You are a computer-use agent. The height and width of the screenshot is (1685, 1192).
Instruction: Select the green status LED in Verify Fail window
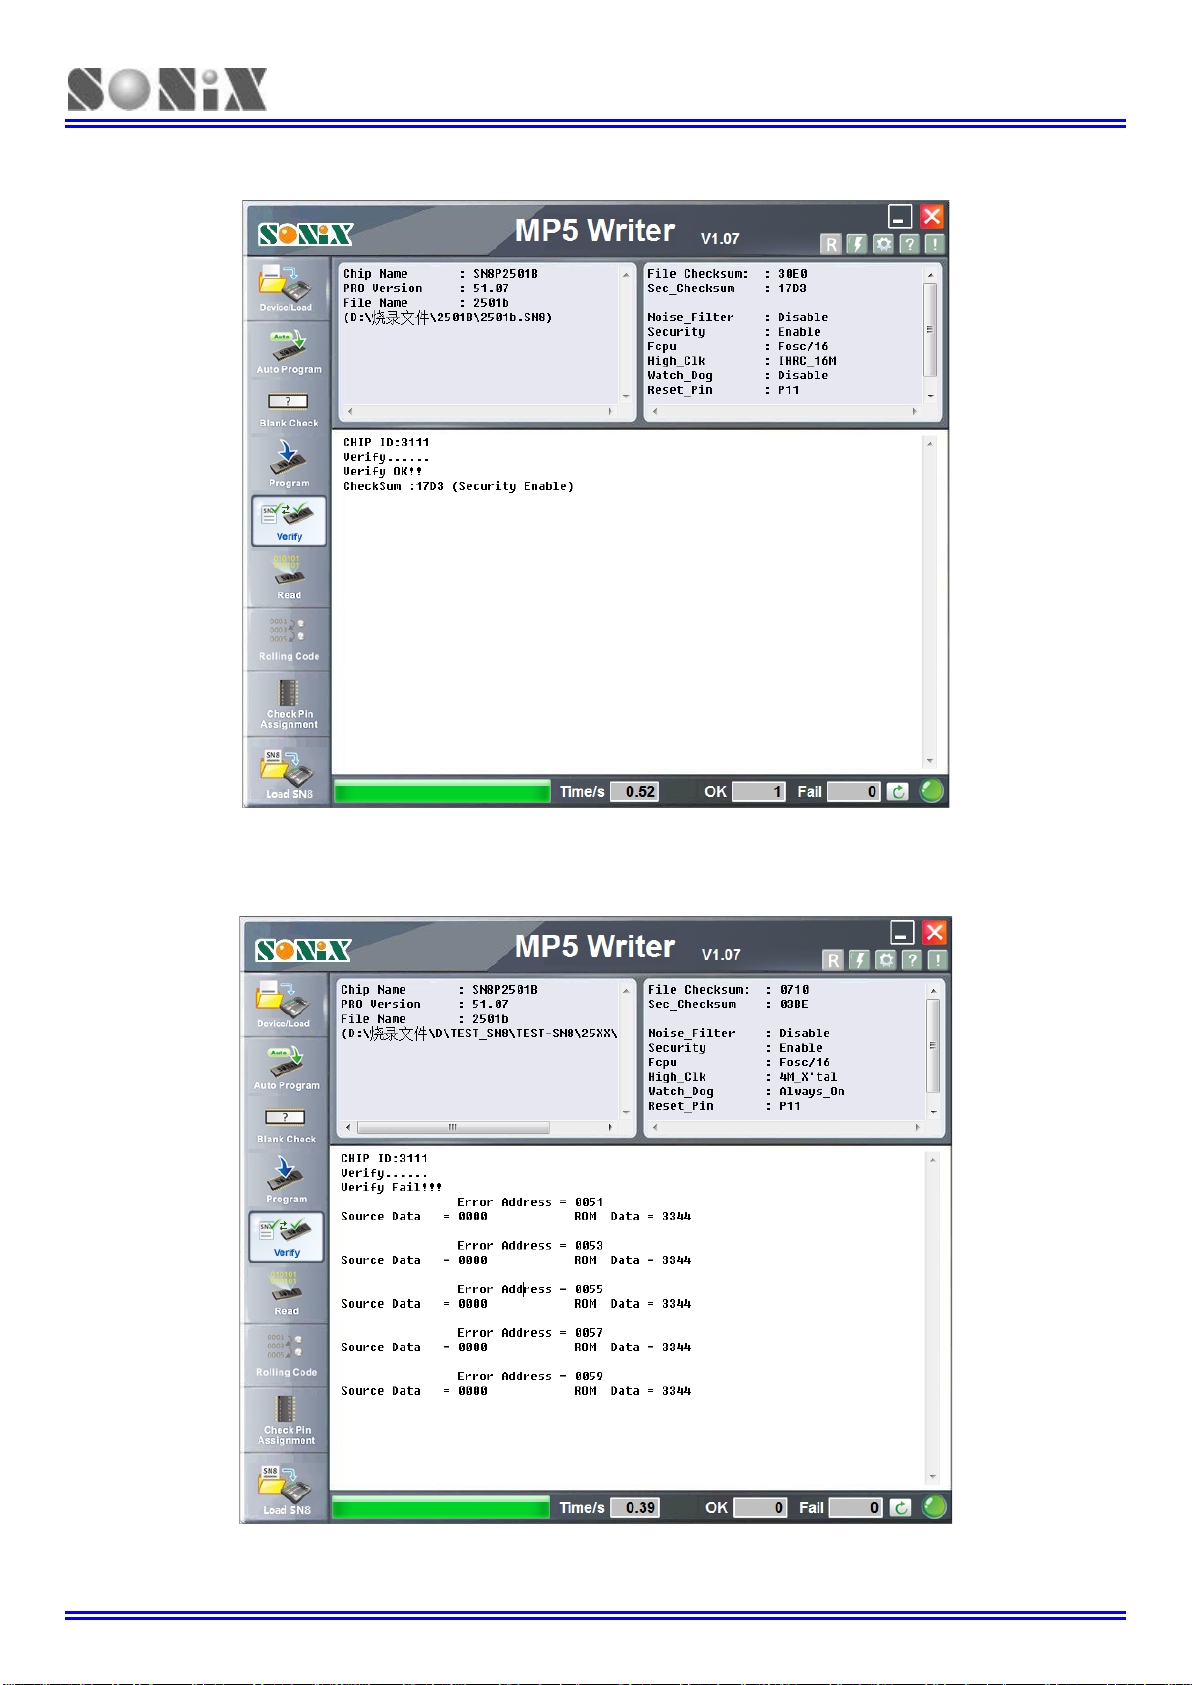coord(935,1507)
